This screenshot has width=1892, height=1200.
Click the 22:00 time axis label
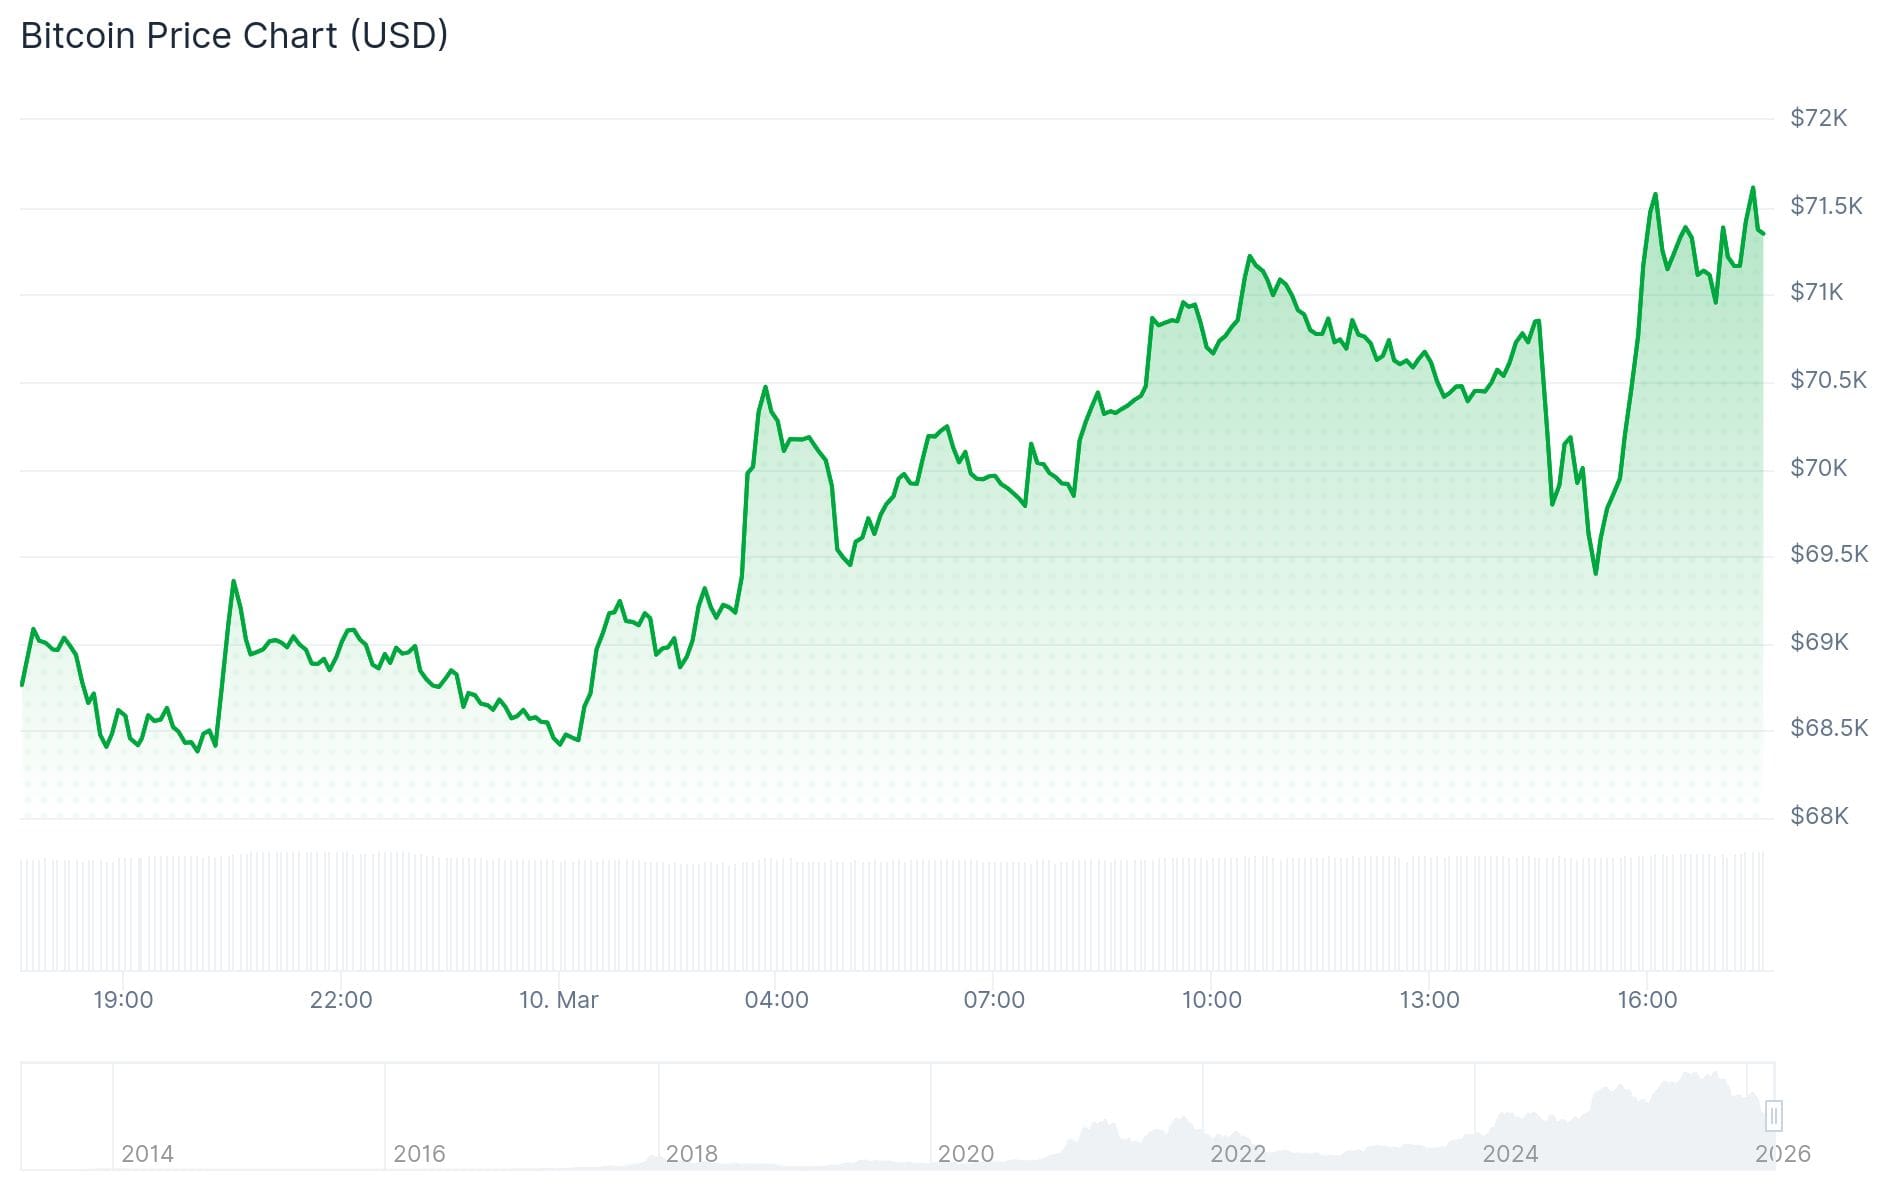click(341, 1000)
